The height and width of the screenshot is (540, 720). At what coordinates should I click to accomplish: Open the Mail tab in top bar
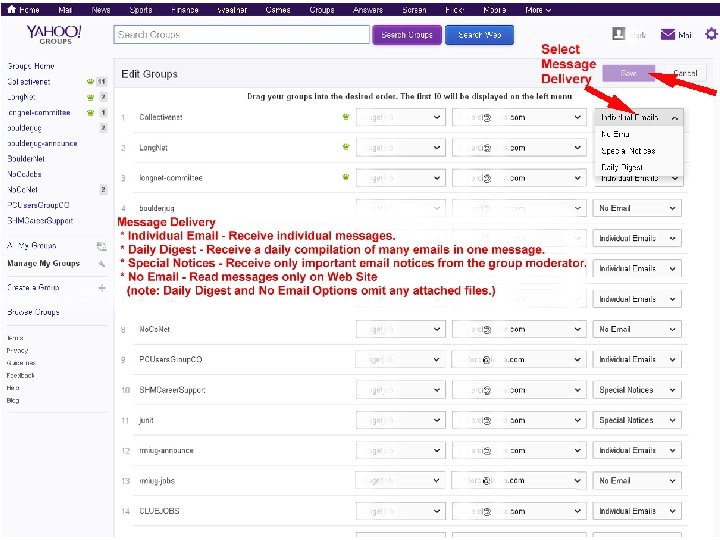coord(65,10)
